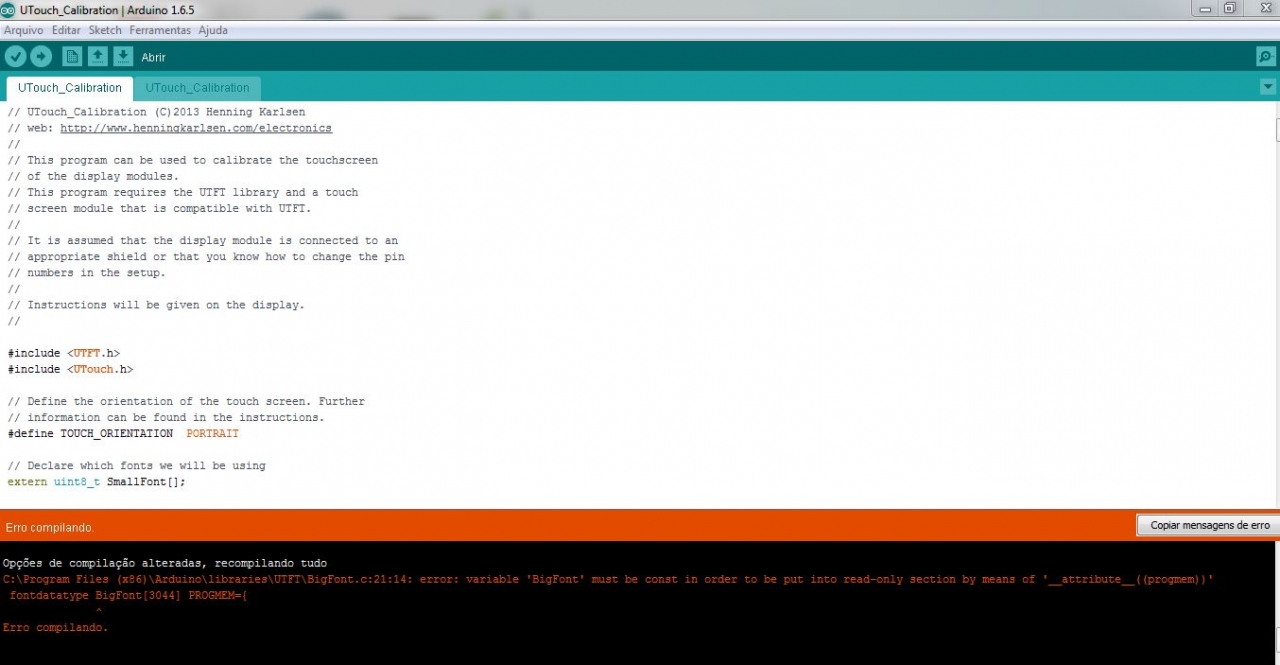The width and height of the screenshot is (1280, 665).
Task: Open the Ajuda menu
Action: pos(213,30)
